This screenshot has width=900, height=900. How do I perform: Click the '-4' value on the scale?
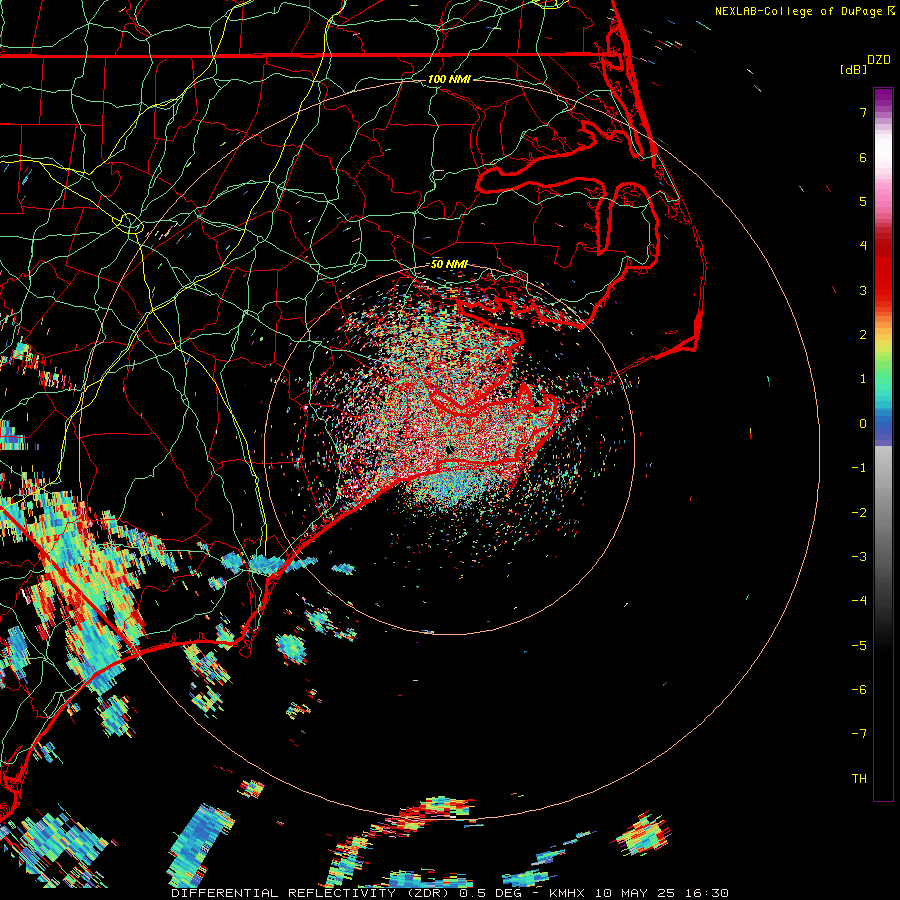pyautogui.click(x=859, y=601)
